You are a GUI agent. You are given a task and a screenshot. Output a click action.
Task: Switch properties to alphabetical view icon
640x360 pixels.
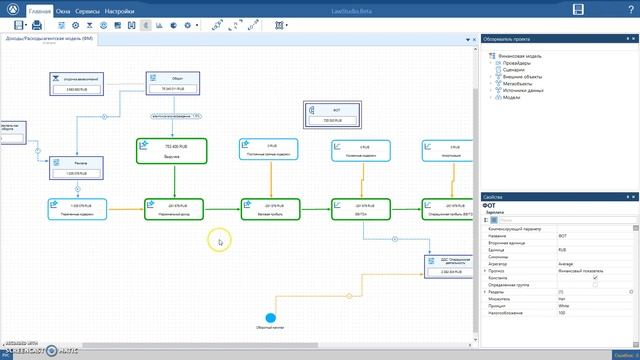click(494, 220)
